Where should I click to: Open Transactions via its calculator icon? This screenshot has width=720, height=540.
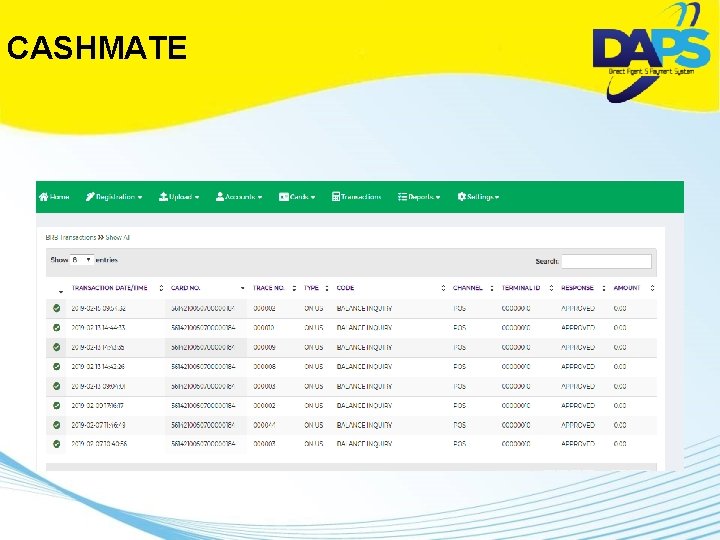click(336, 197)
